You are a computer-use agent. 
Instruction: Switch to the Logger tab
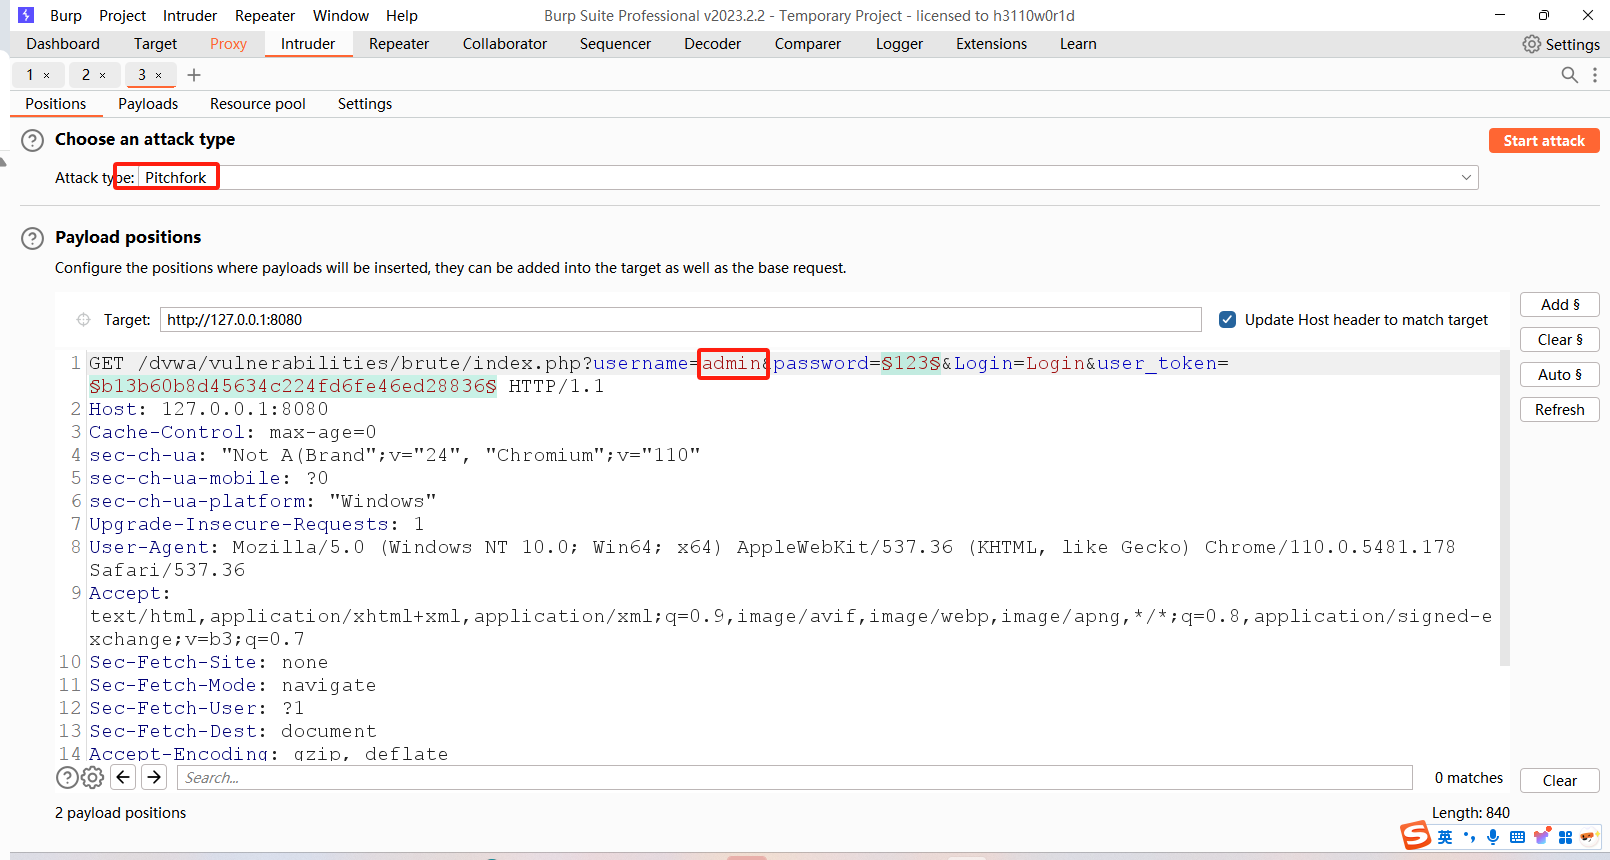[899, 44]
